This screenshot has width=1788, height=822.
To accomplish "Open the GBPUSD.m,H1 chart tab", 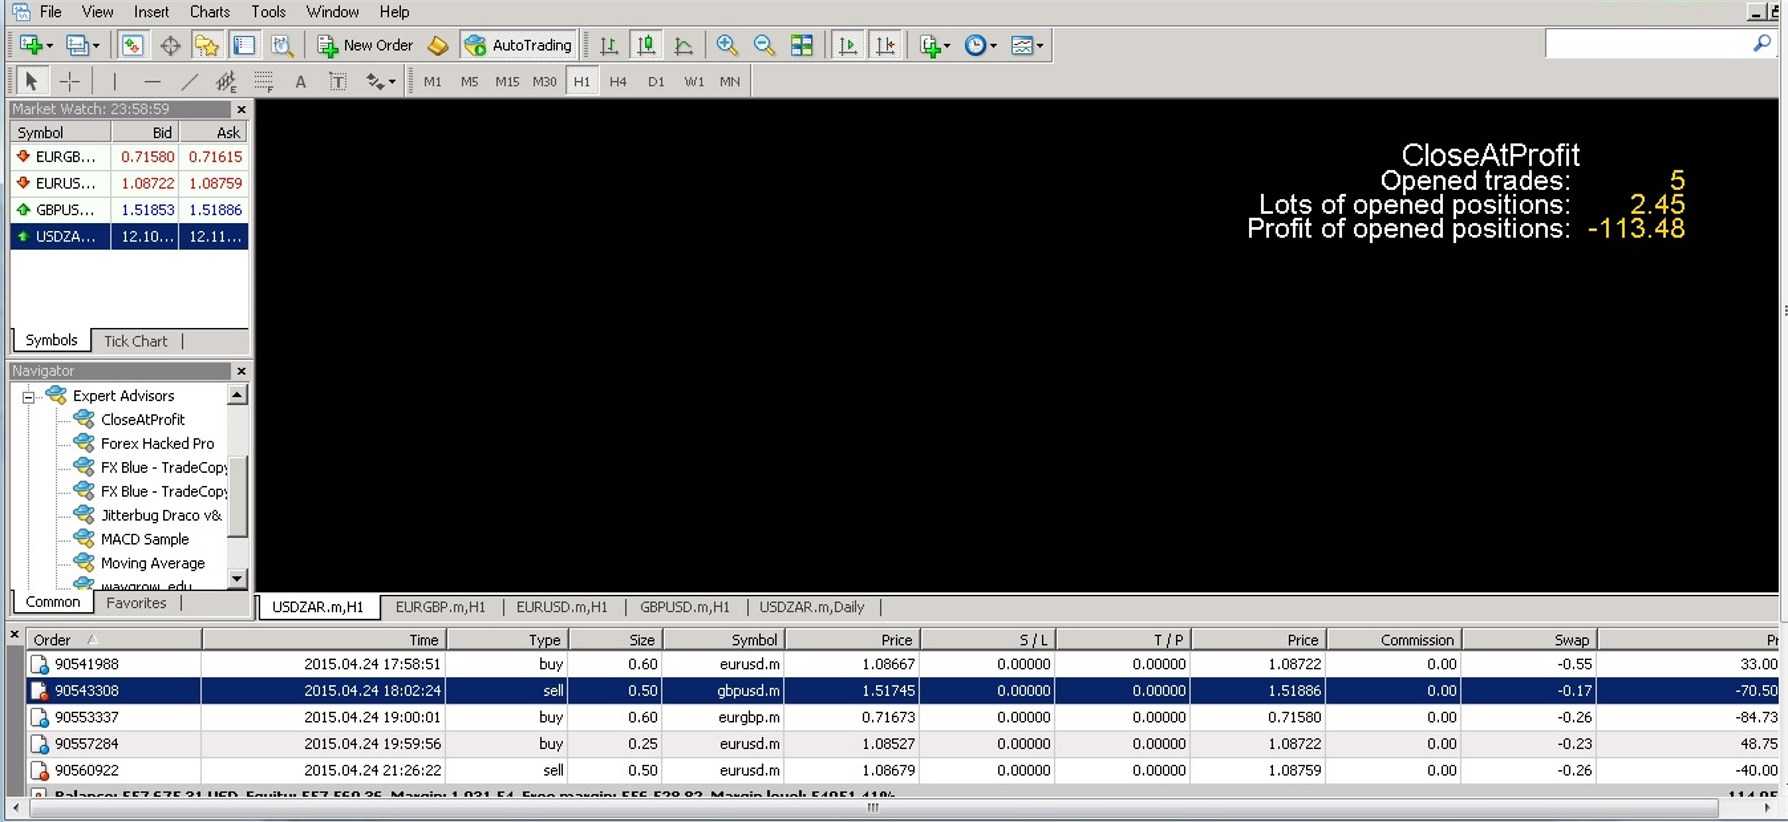I will tap(685, 607).
